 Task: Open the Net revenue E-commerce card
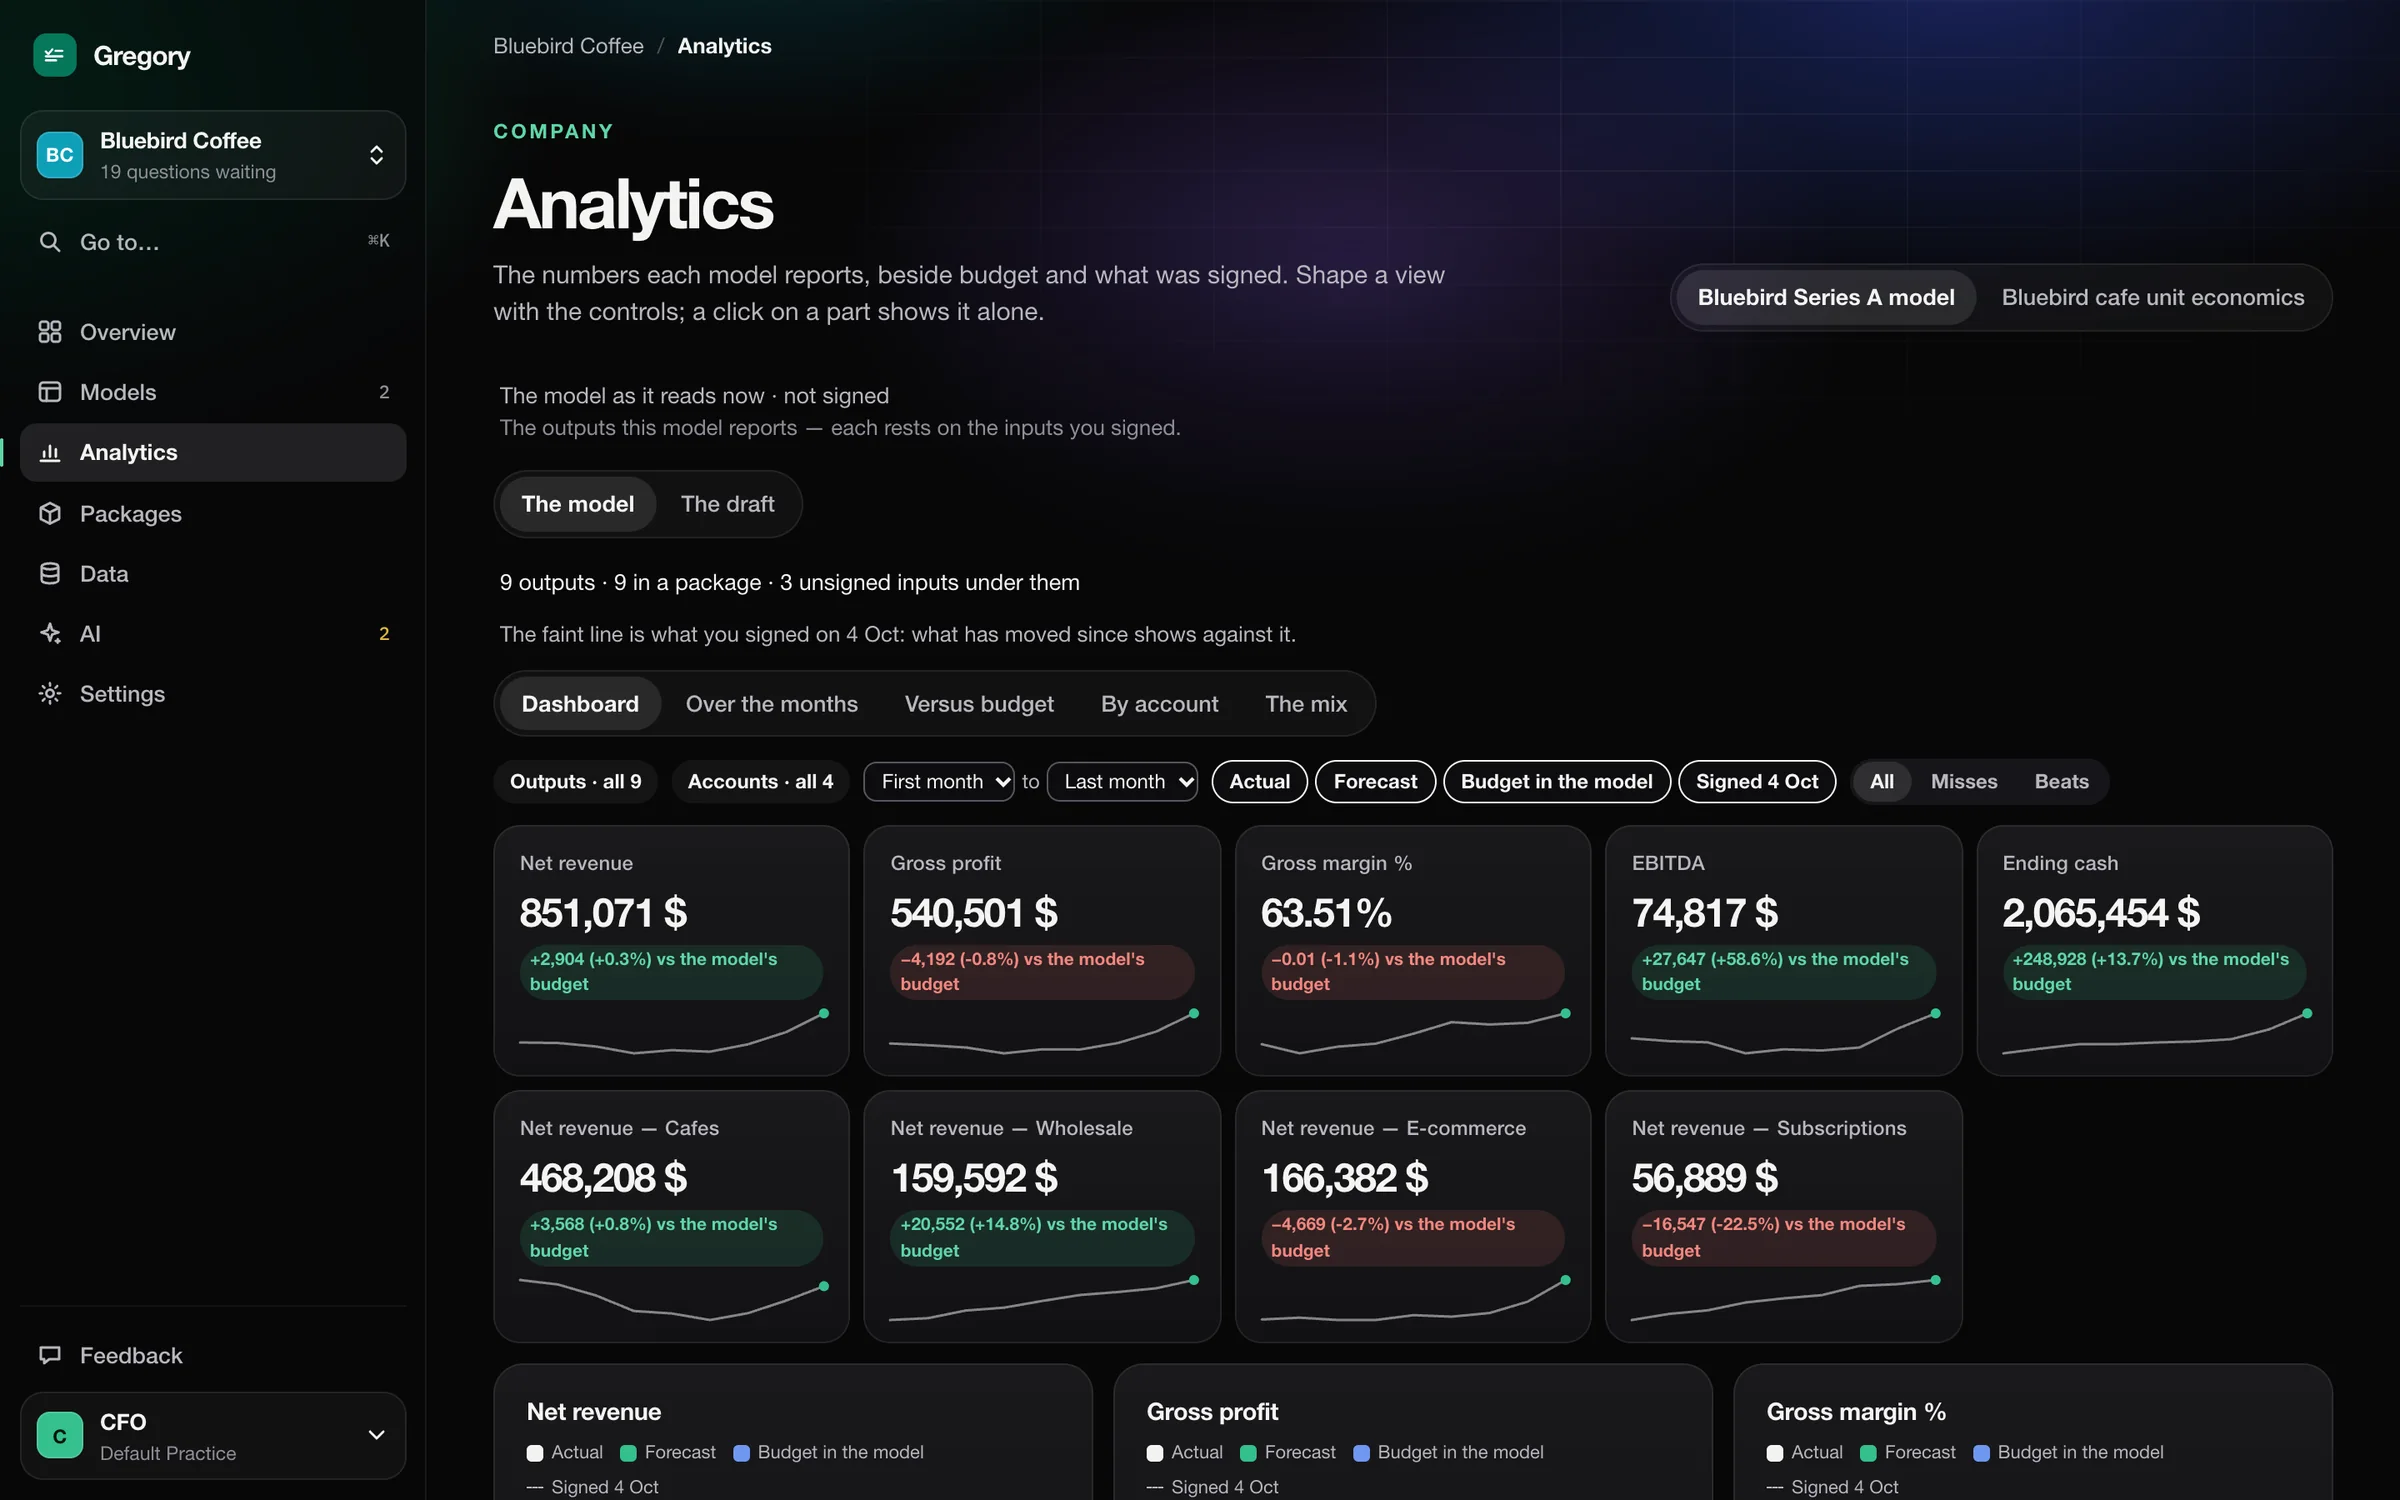coord(1412,1216)
